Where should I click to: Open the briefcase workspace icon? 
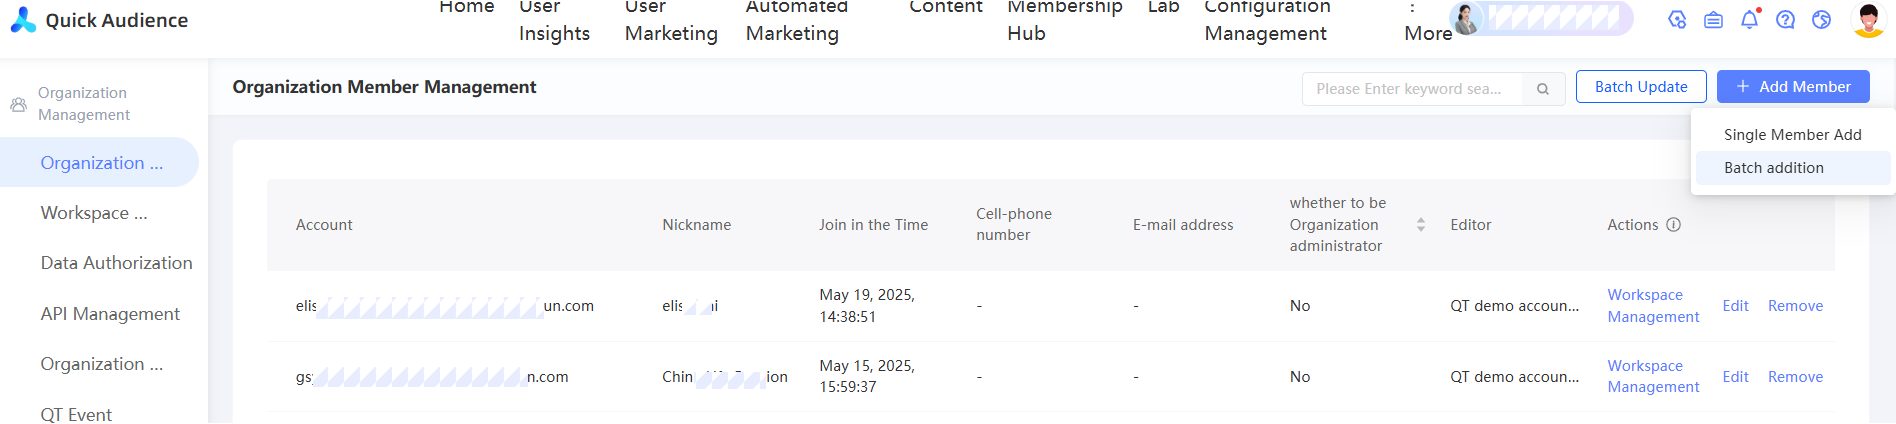(x=1713, y=19)
